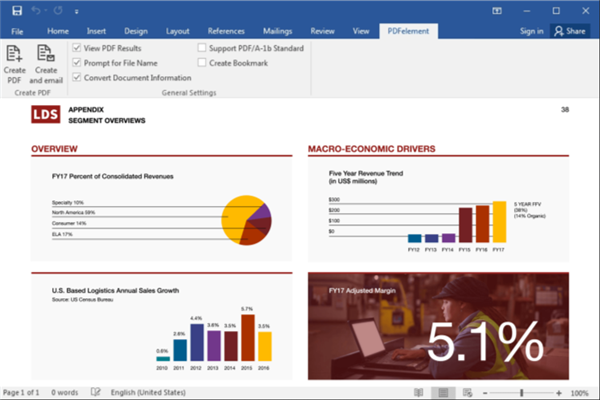Click the Sign in link
The height and width of the screenshot is (400, 600).
pyautogui.click(x=532, y=31)
